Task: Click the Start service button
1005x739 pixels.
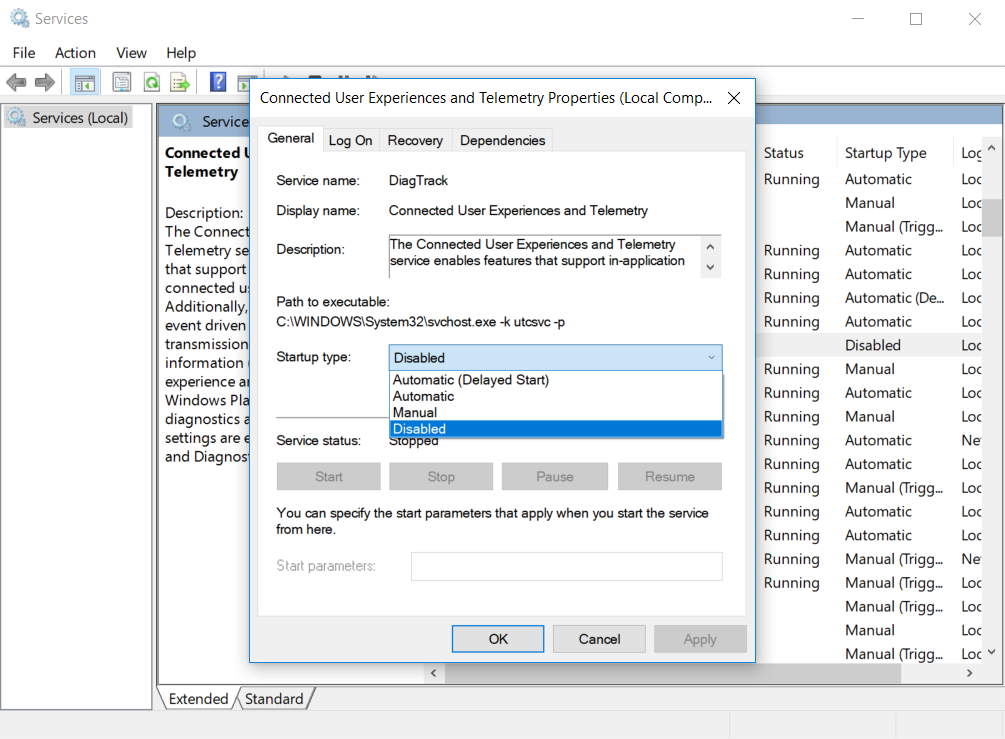Action: tap(329, 476)
